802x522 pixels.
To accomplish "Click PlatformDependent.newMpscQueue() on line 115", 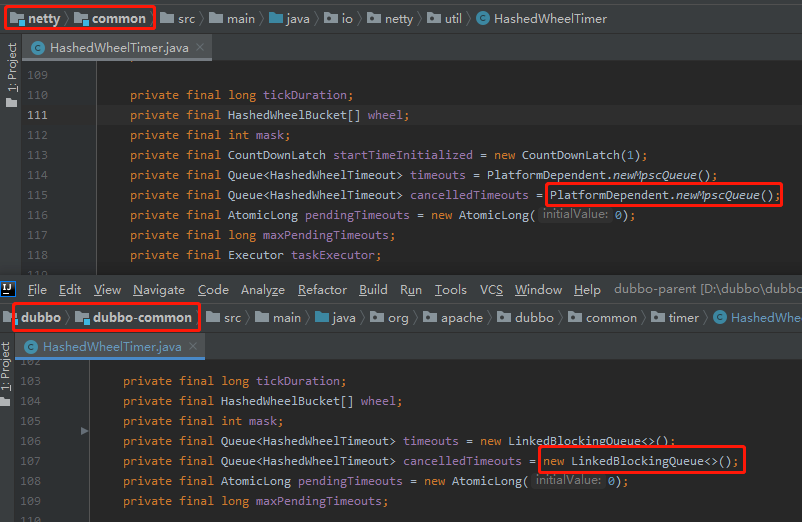I will pos(664,195).
